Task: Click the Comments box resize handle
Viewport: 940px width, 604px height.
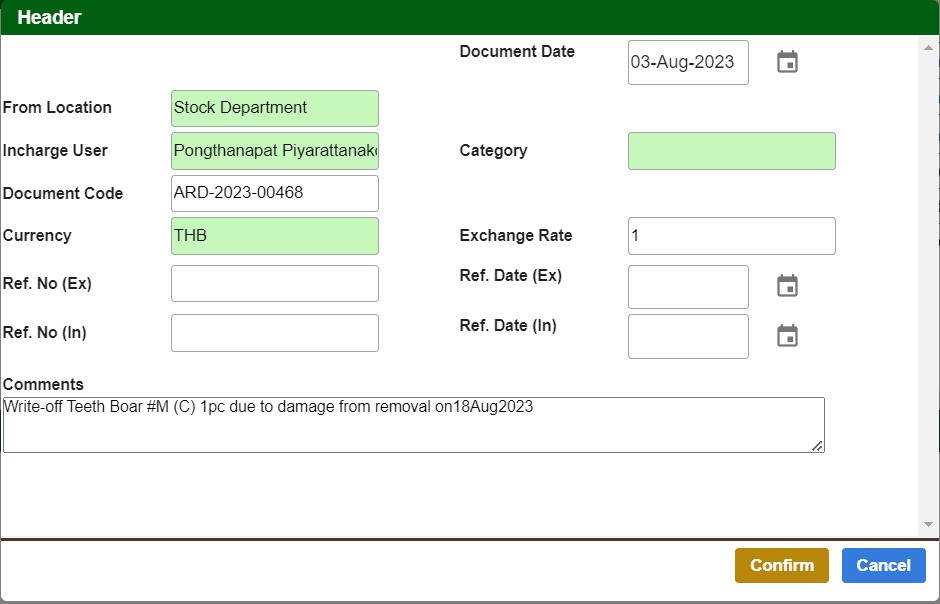Action: [x=818, y=446]
